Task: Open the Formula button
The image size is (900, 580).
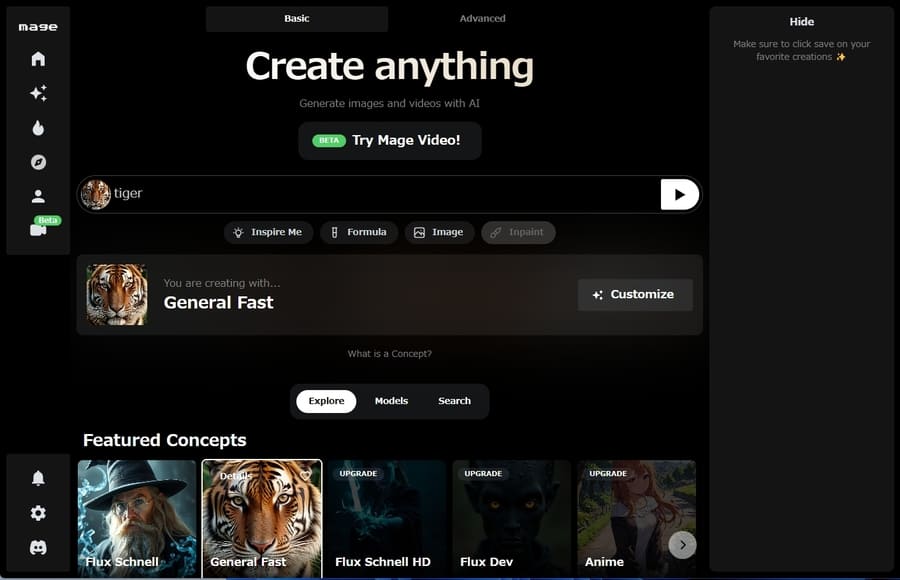Action: tap(359, 233)
